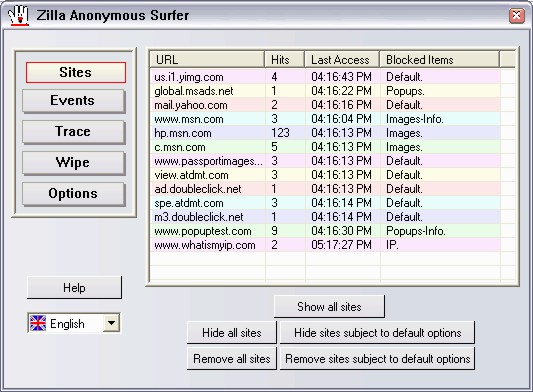Select the ad.doubleclick.net row

point(326,189)
